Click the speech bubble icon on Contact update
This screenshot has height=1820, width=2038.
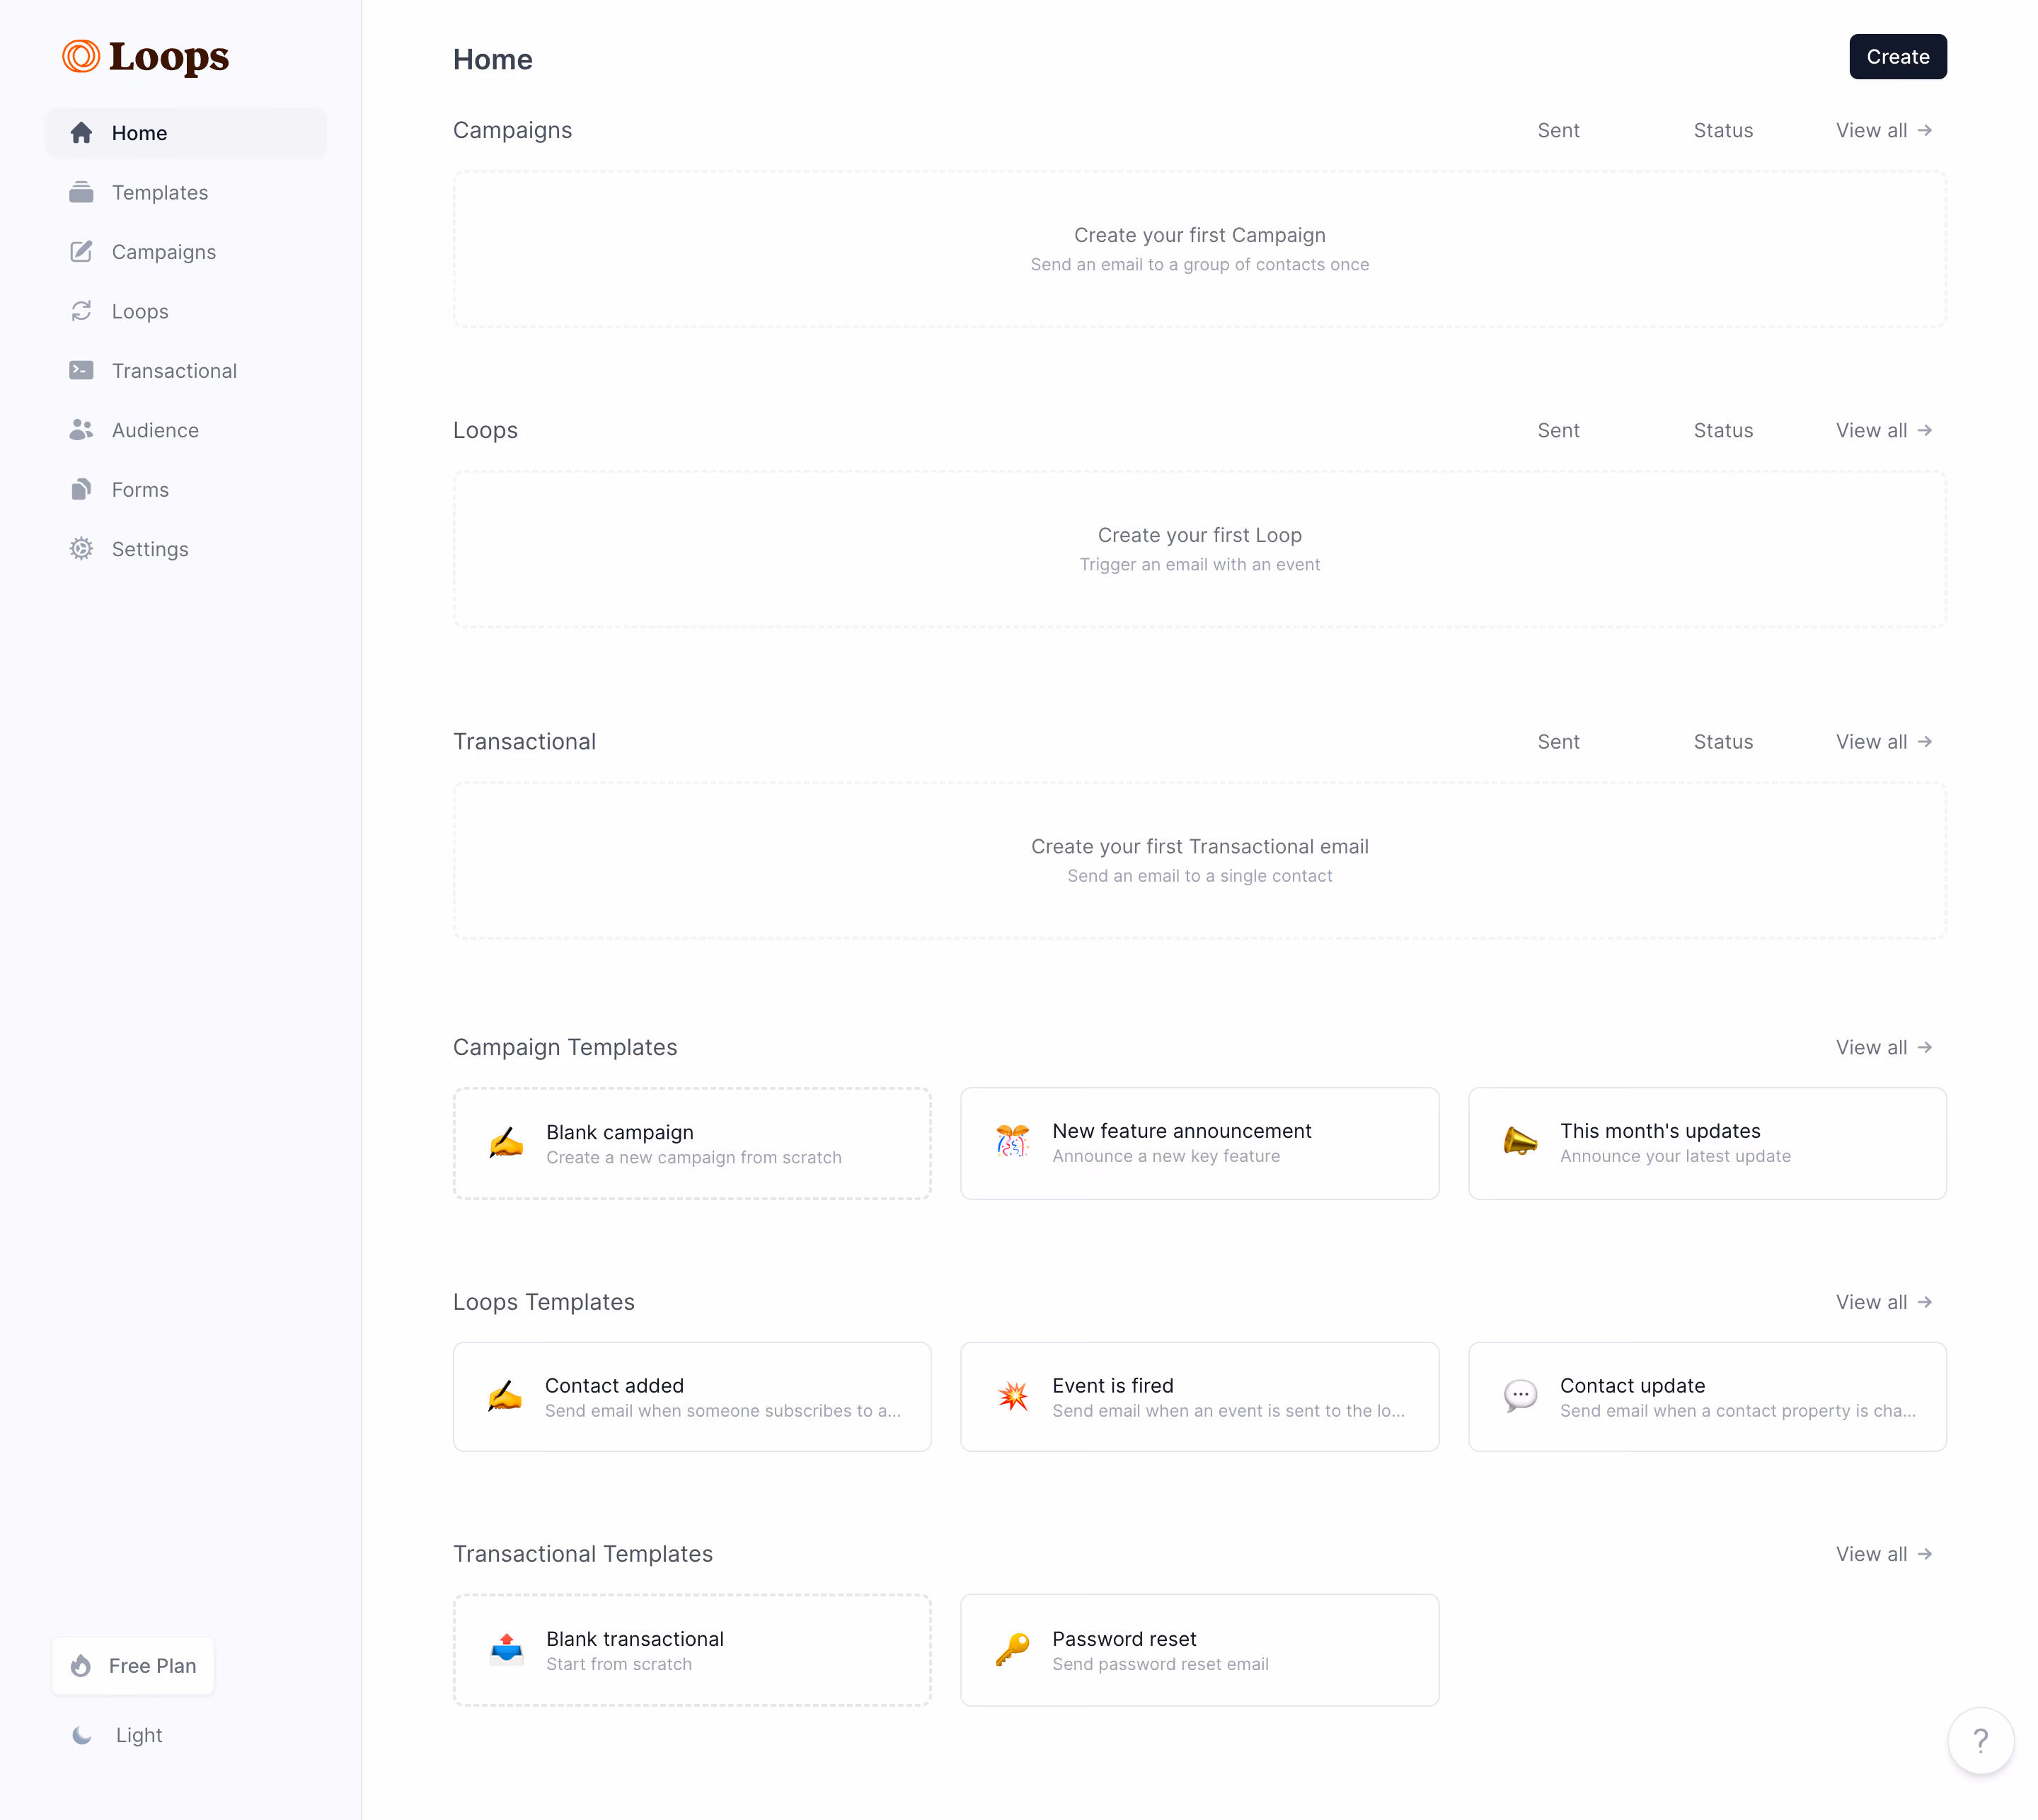(x=1520, y=1396)
